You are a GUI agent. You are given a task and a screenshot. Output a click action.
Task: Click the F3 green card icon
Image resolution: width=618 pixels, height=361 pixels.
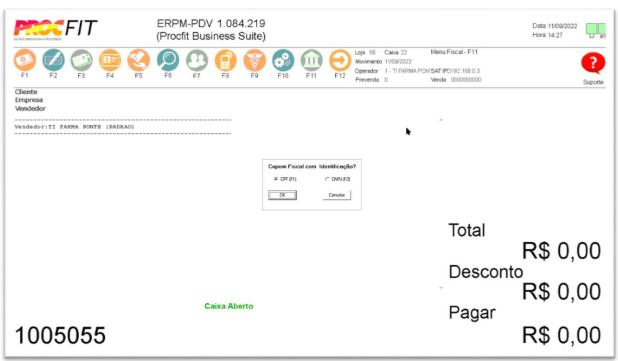pyautogui.click(x=82, y=60)
